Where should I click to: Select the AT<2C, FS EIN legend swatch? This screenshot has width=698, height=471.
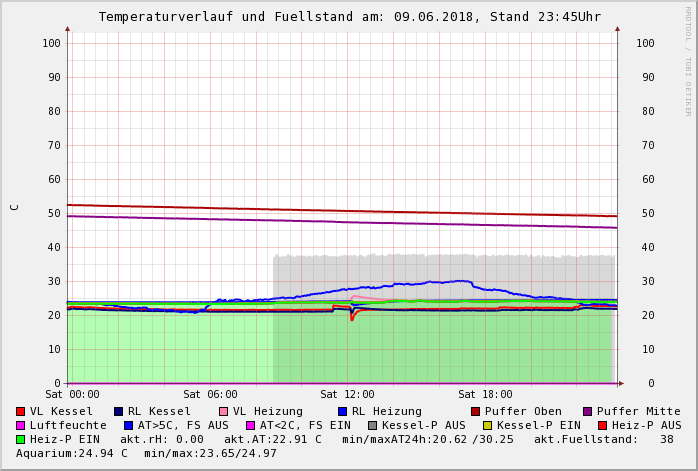point(250,425)
